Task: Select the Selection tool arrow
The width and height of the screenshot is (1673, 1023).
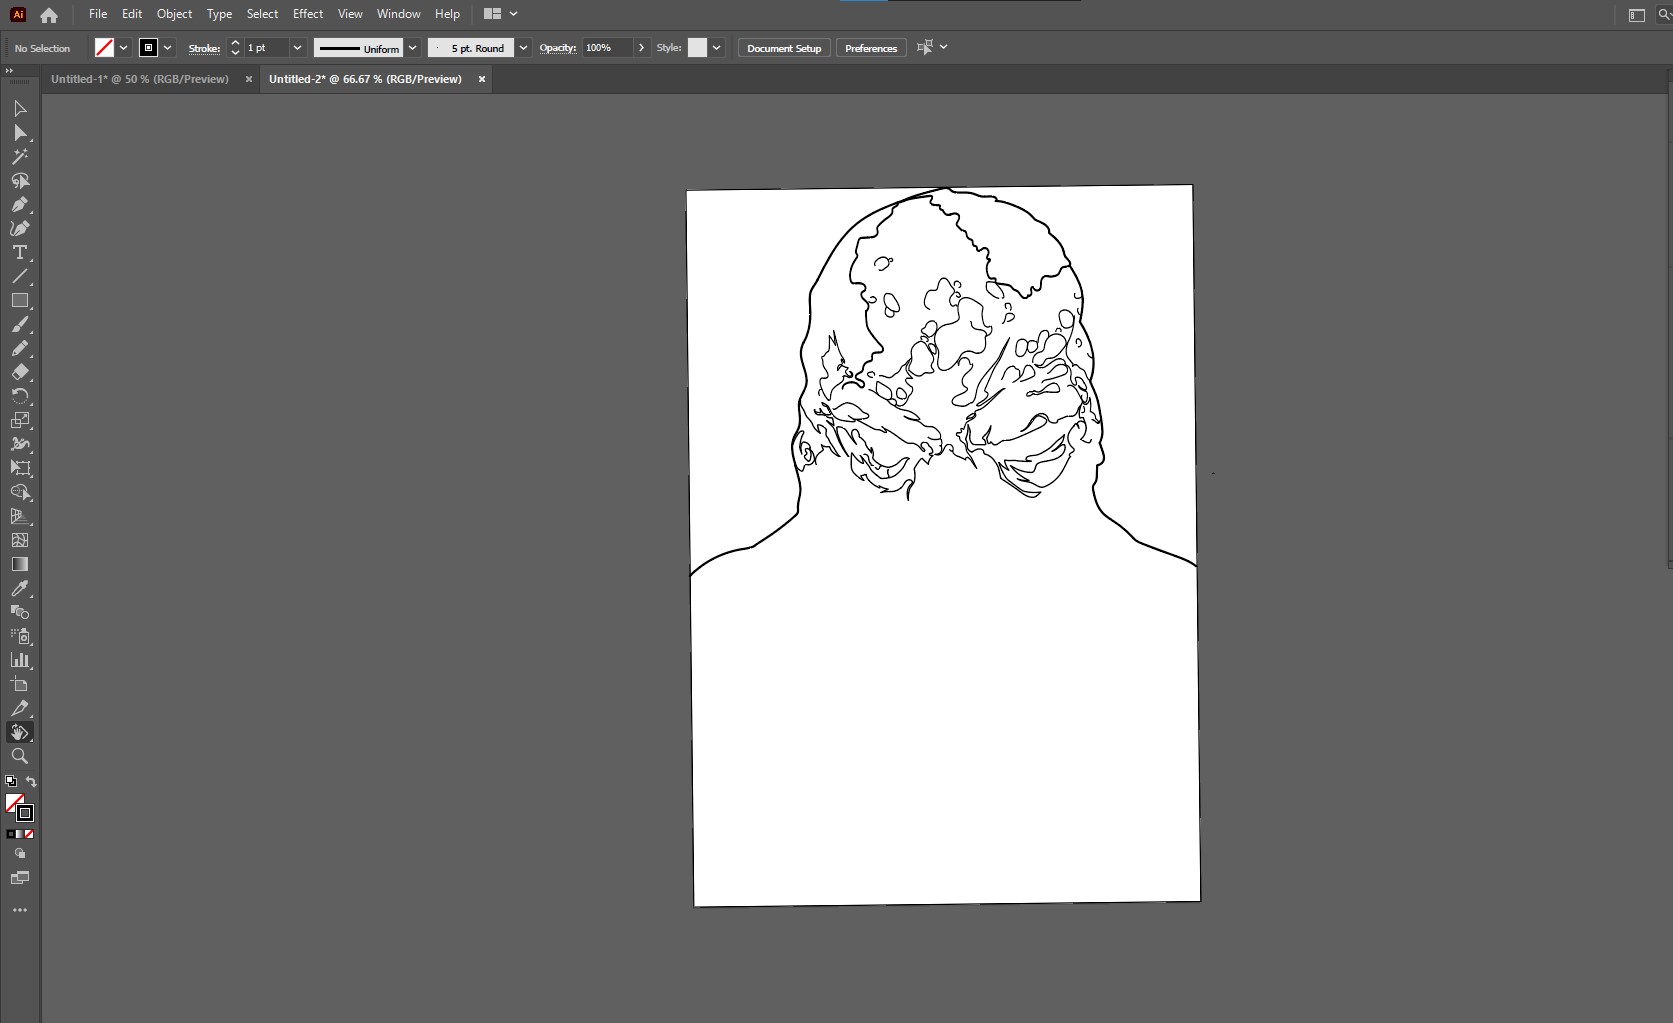Action: [20, 108]
